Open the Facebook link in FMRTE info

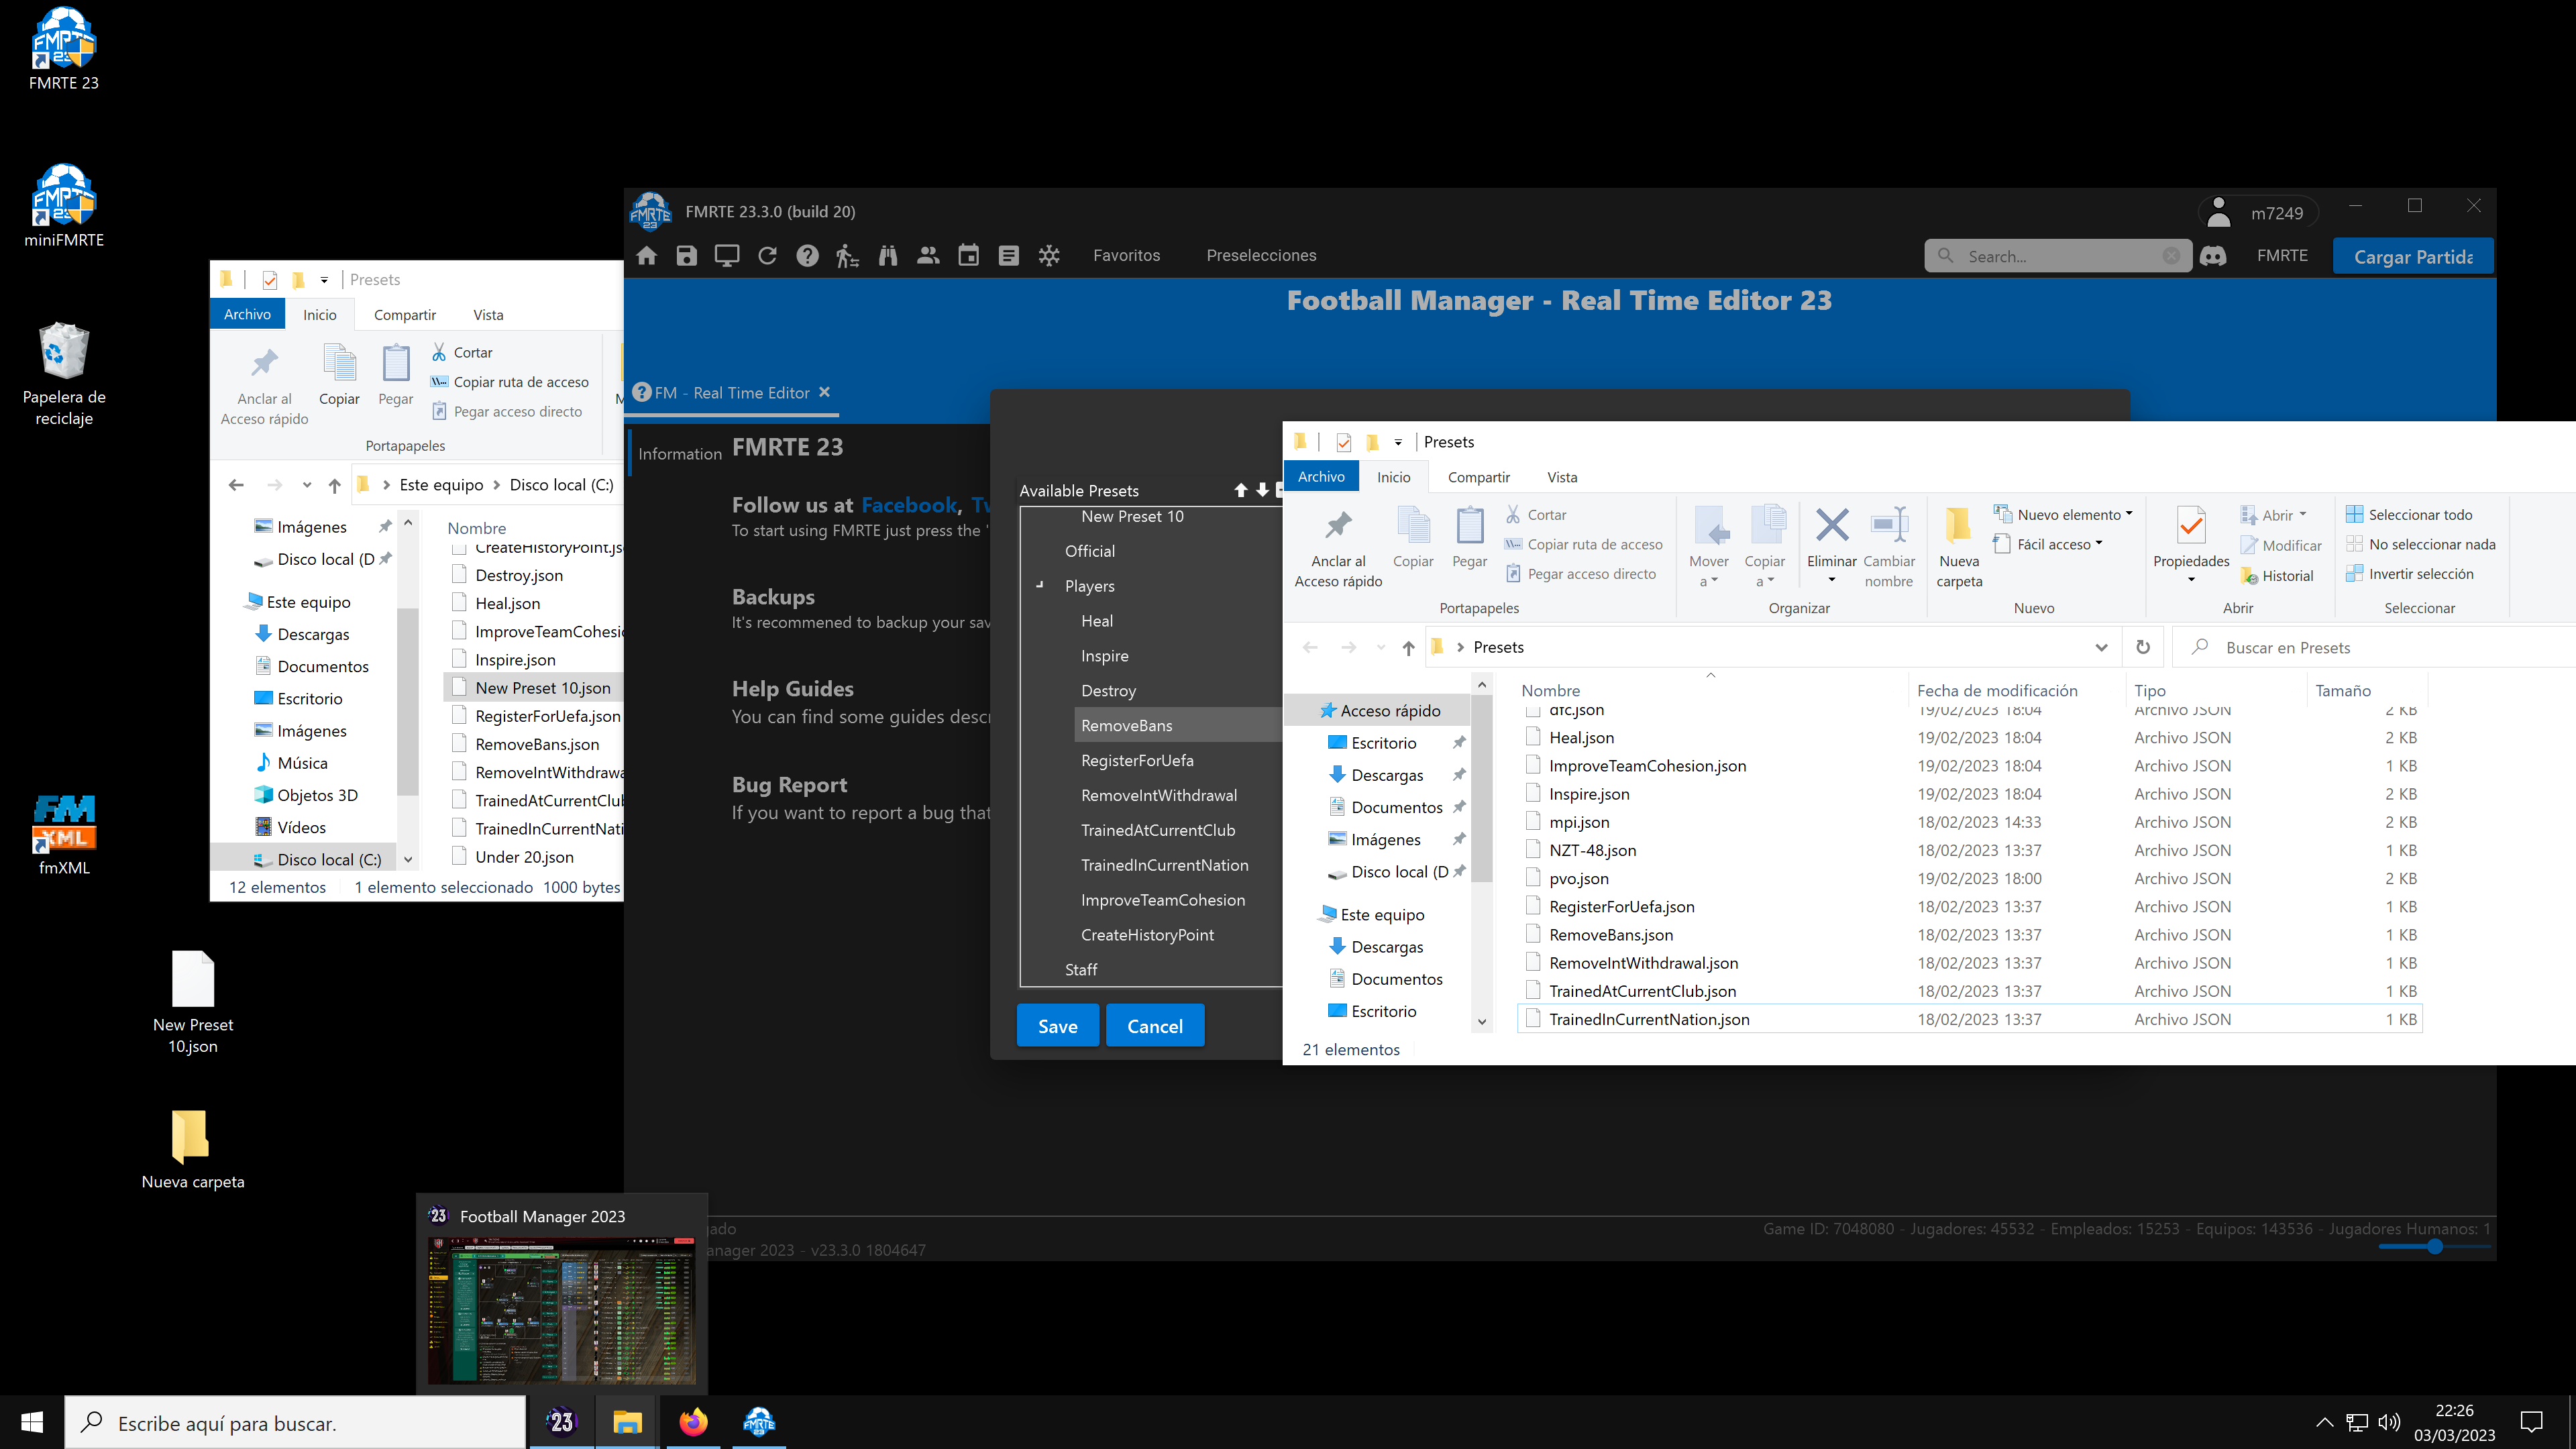tap(909, 505)
